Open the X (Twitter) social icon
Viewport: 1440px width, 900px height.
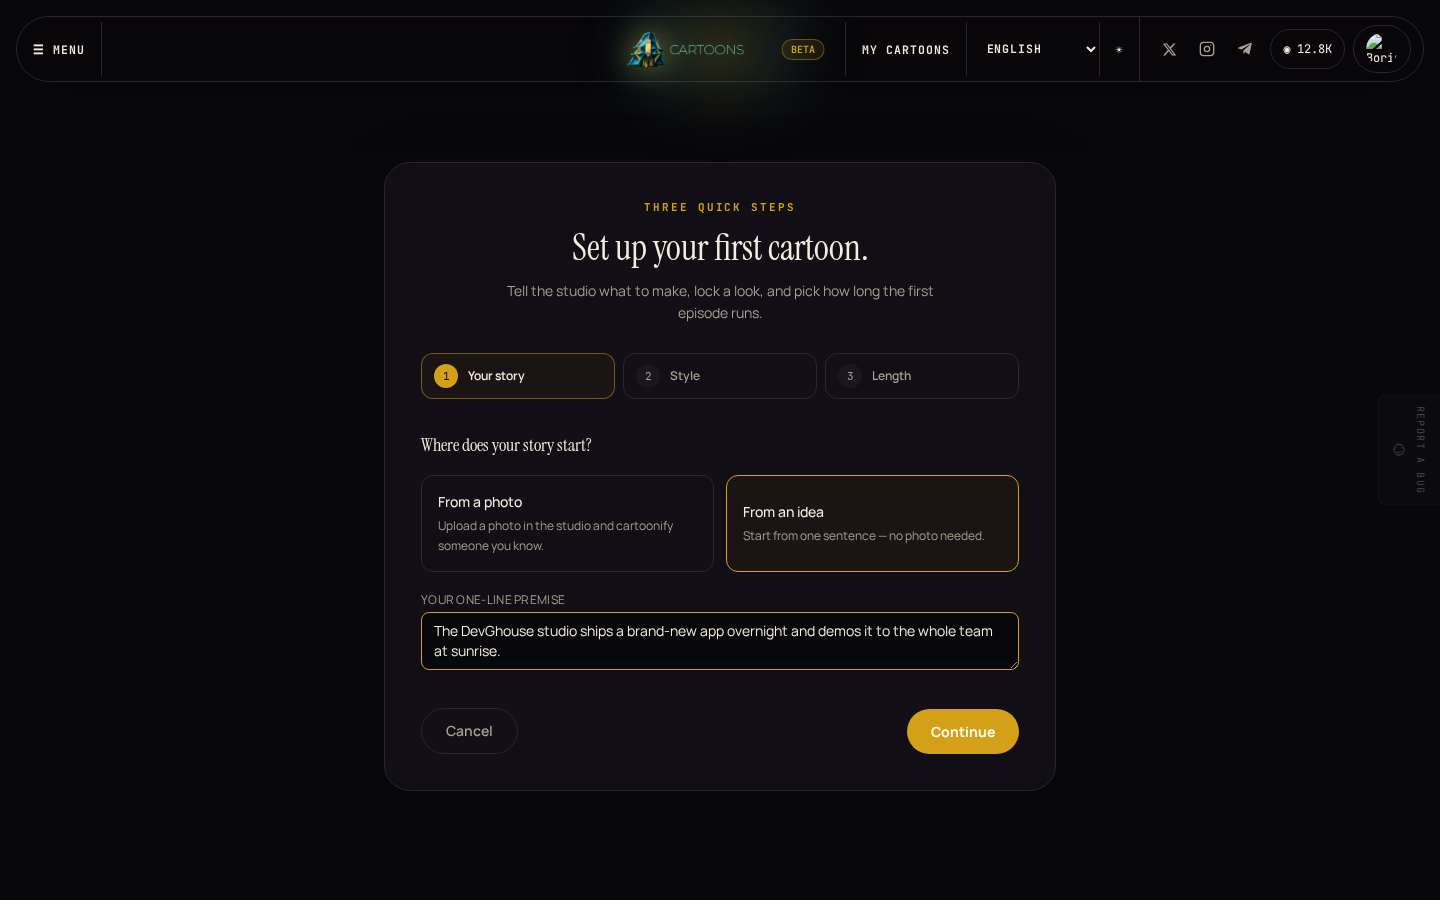(1169, 49)
